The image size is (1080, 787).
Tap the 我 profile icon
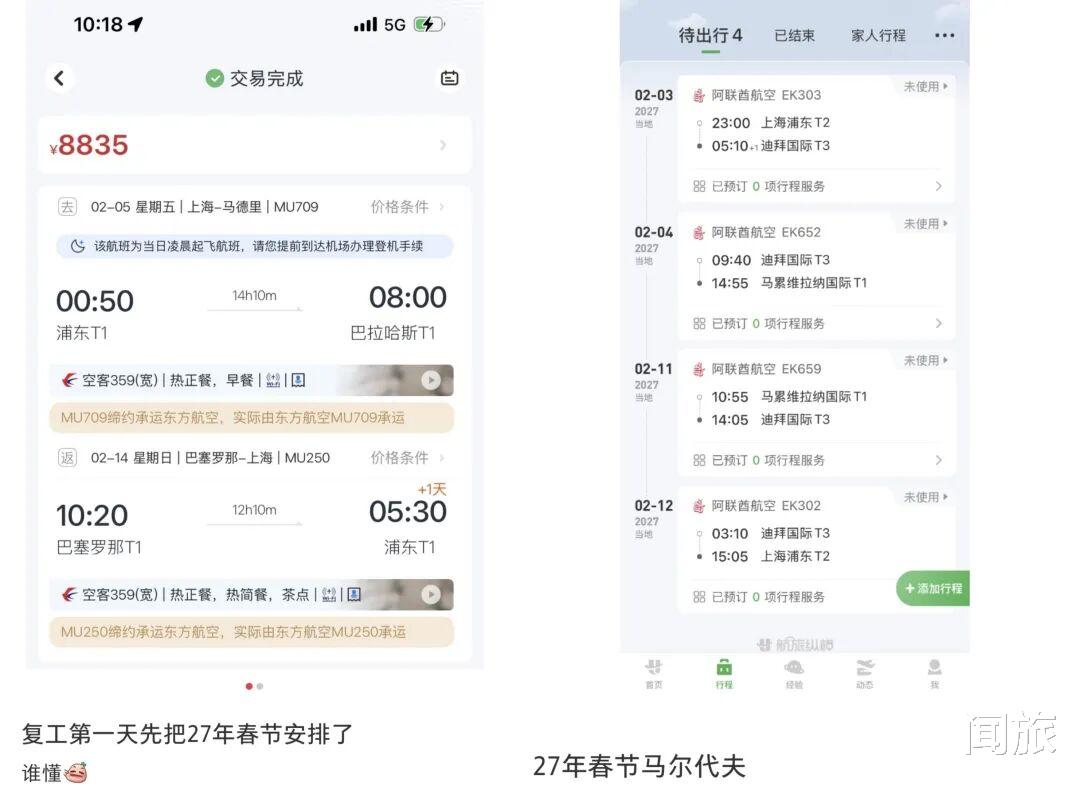point(935,673)
